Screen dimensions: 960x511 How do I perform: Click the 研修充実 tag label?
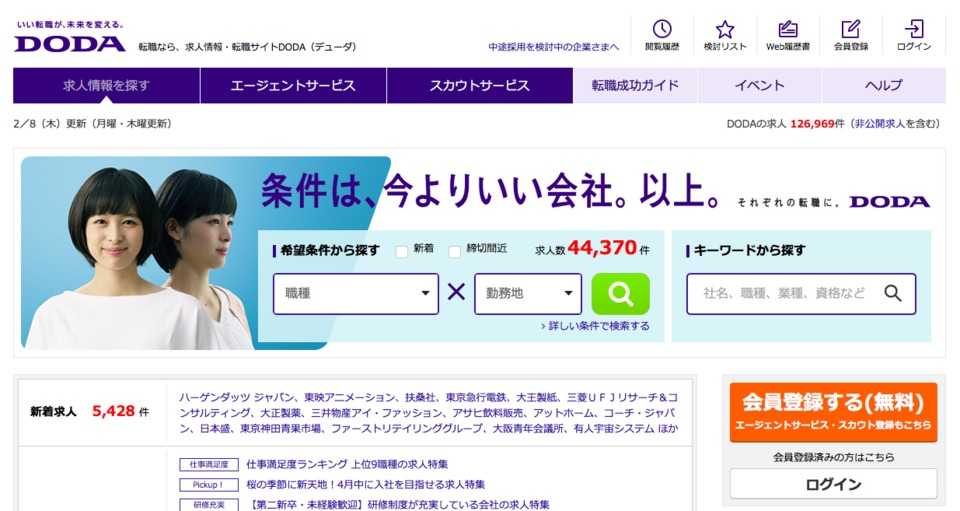click(209, 505)
